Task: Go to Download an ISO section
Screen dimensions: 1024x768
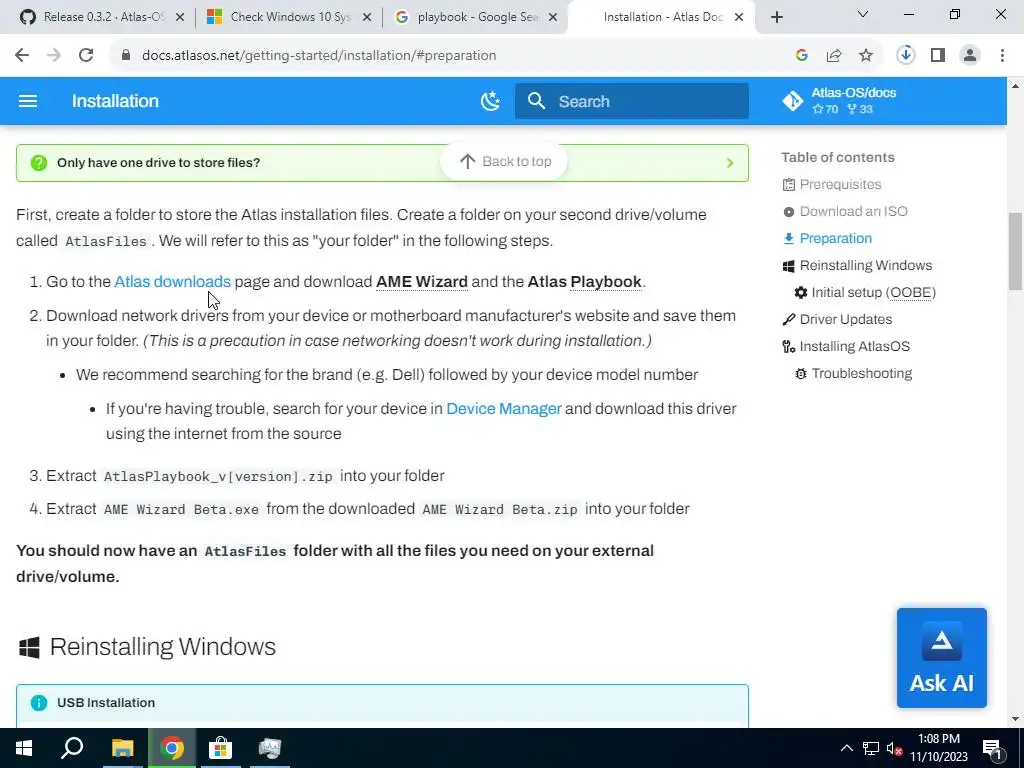Action: (853, 212)
